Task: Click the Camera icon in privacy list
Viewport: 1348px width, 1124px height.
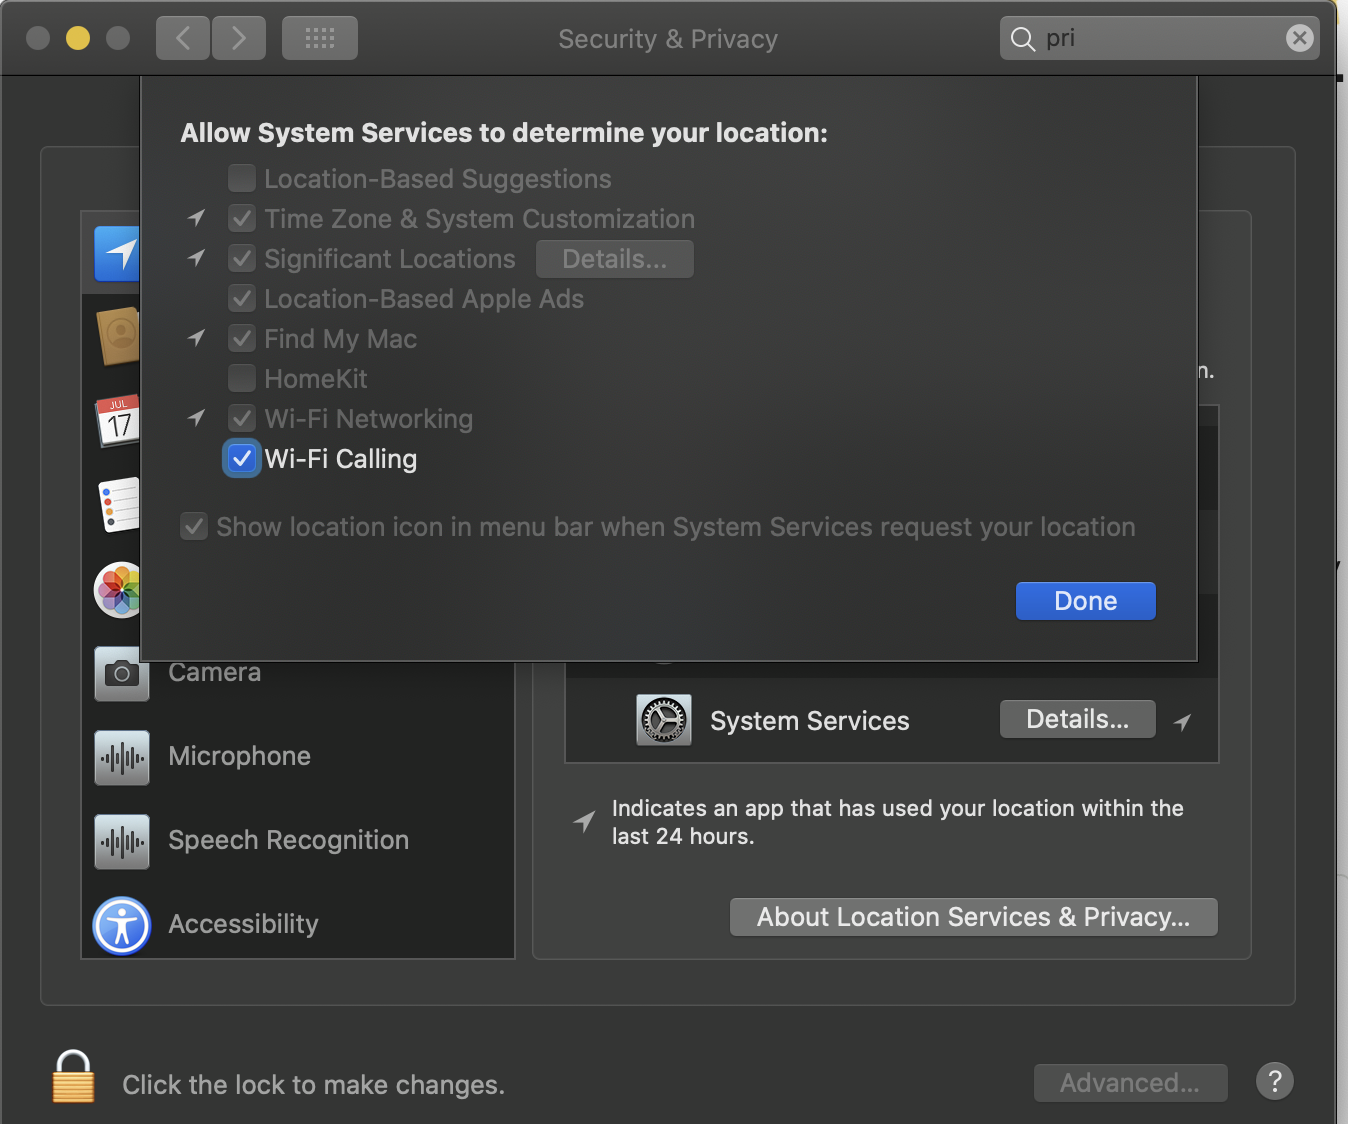Action: point(122,673)
